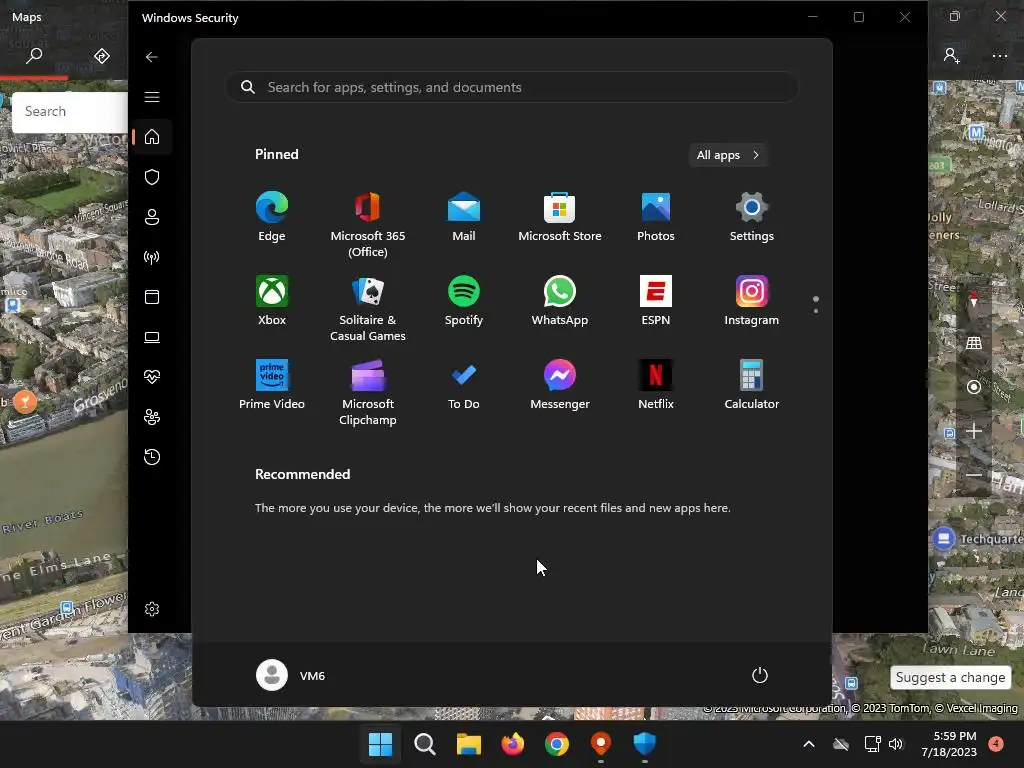
Task: Open the Edge browser from pinned apps
Action: (x=272, y=217)
